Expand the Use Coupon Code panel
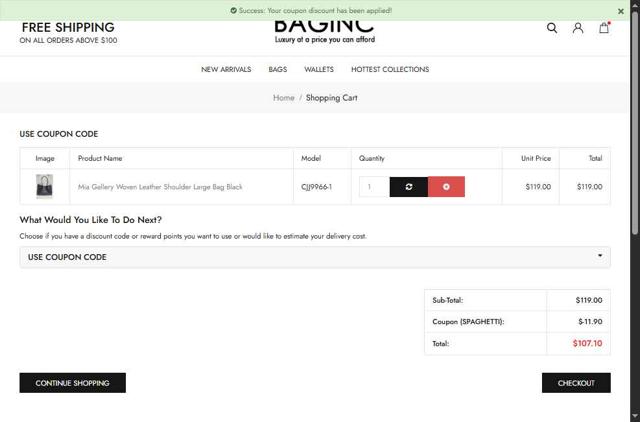 pyautogui.click(x=315, y=257)
